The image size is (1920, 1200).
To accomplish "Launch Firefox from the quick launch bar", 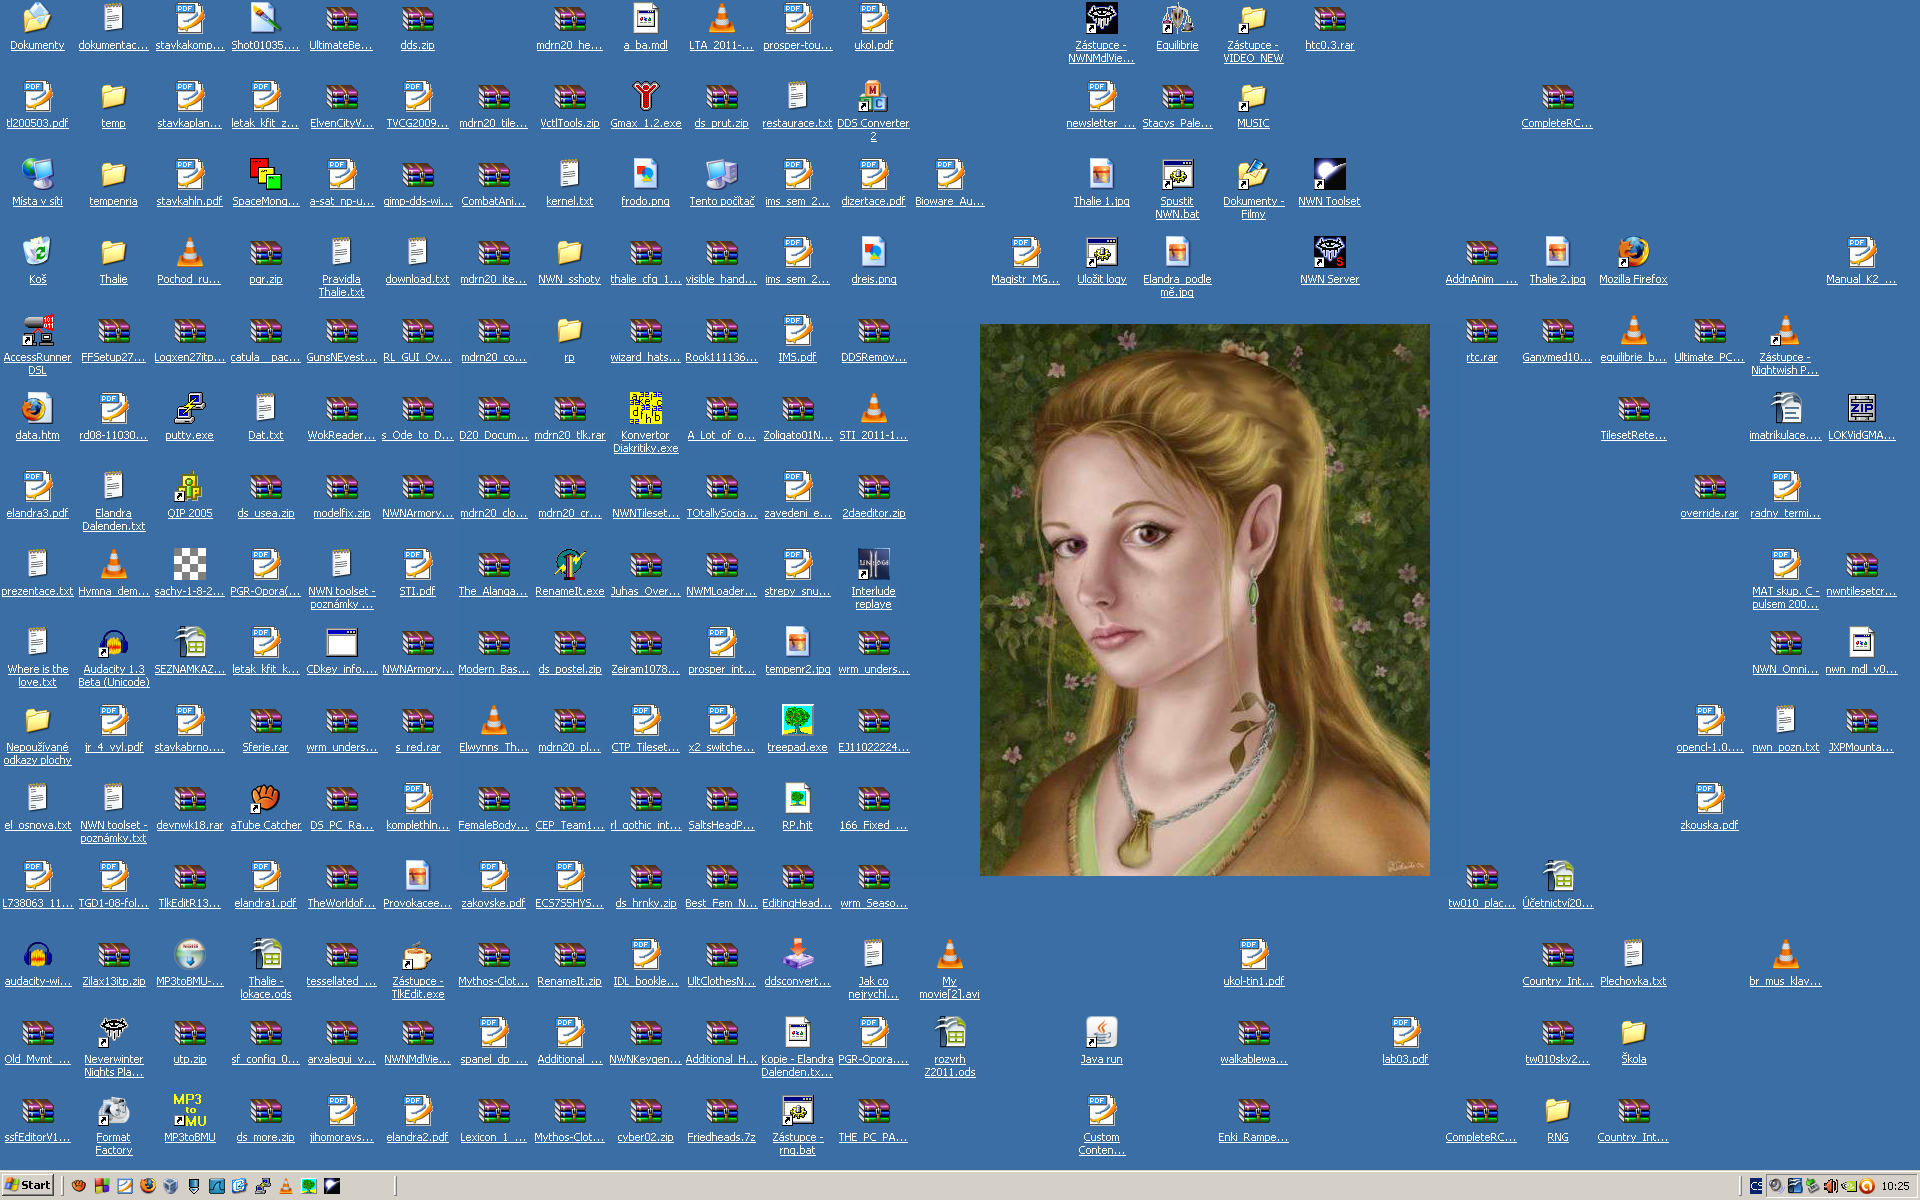I will click(148, 1185).
